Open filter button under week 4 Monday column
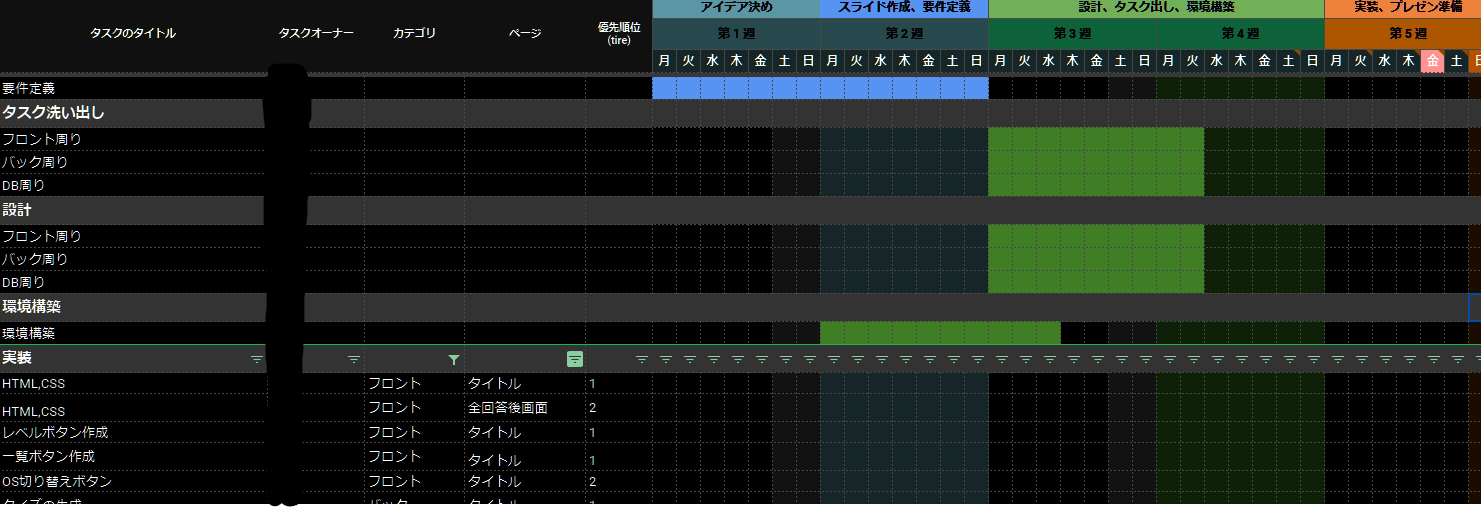The image size is (1481, 507). coord(1168,359)
